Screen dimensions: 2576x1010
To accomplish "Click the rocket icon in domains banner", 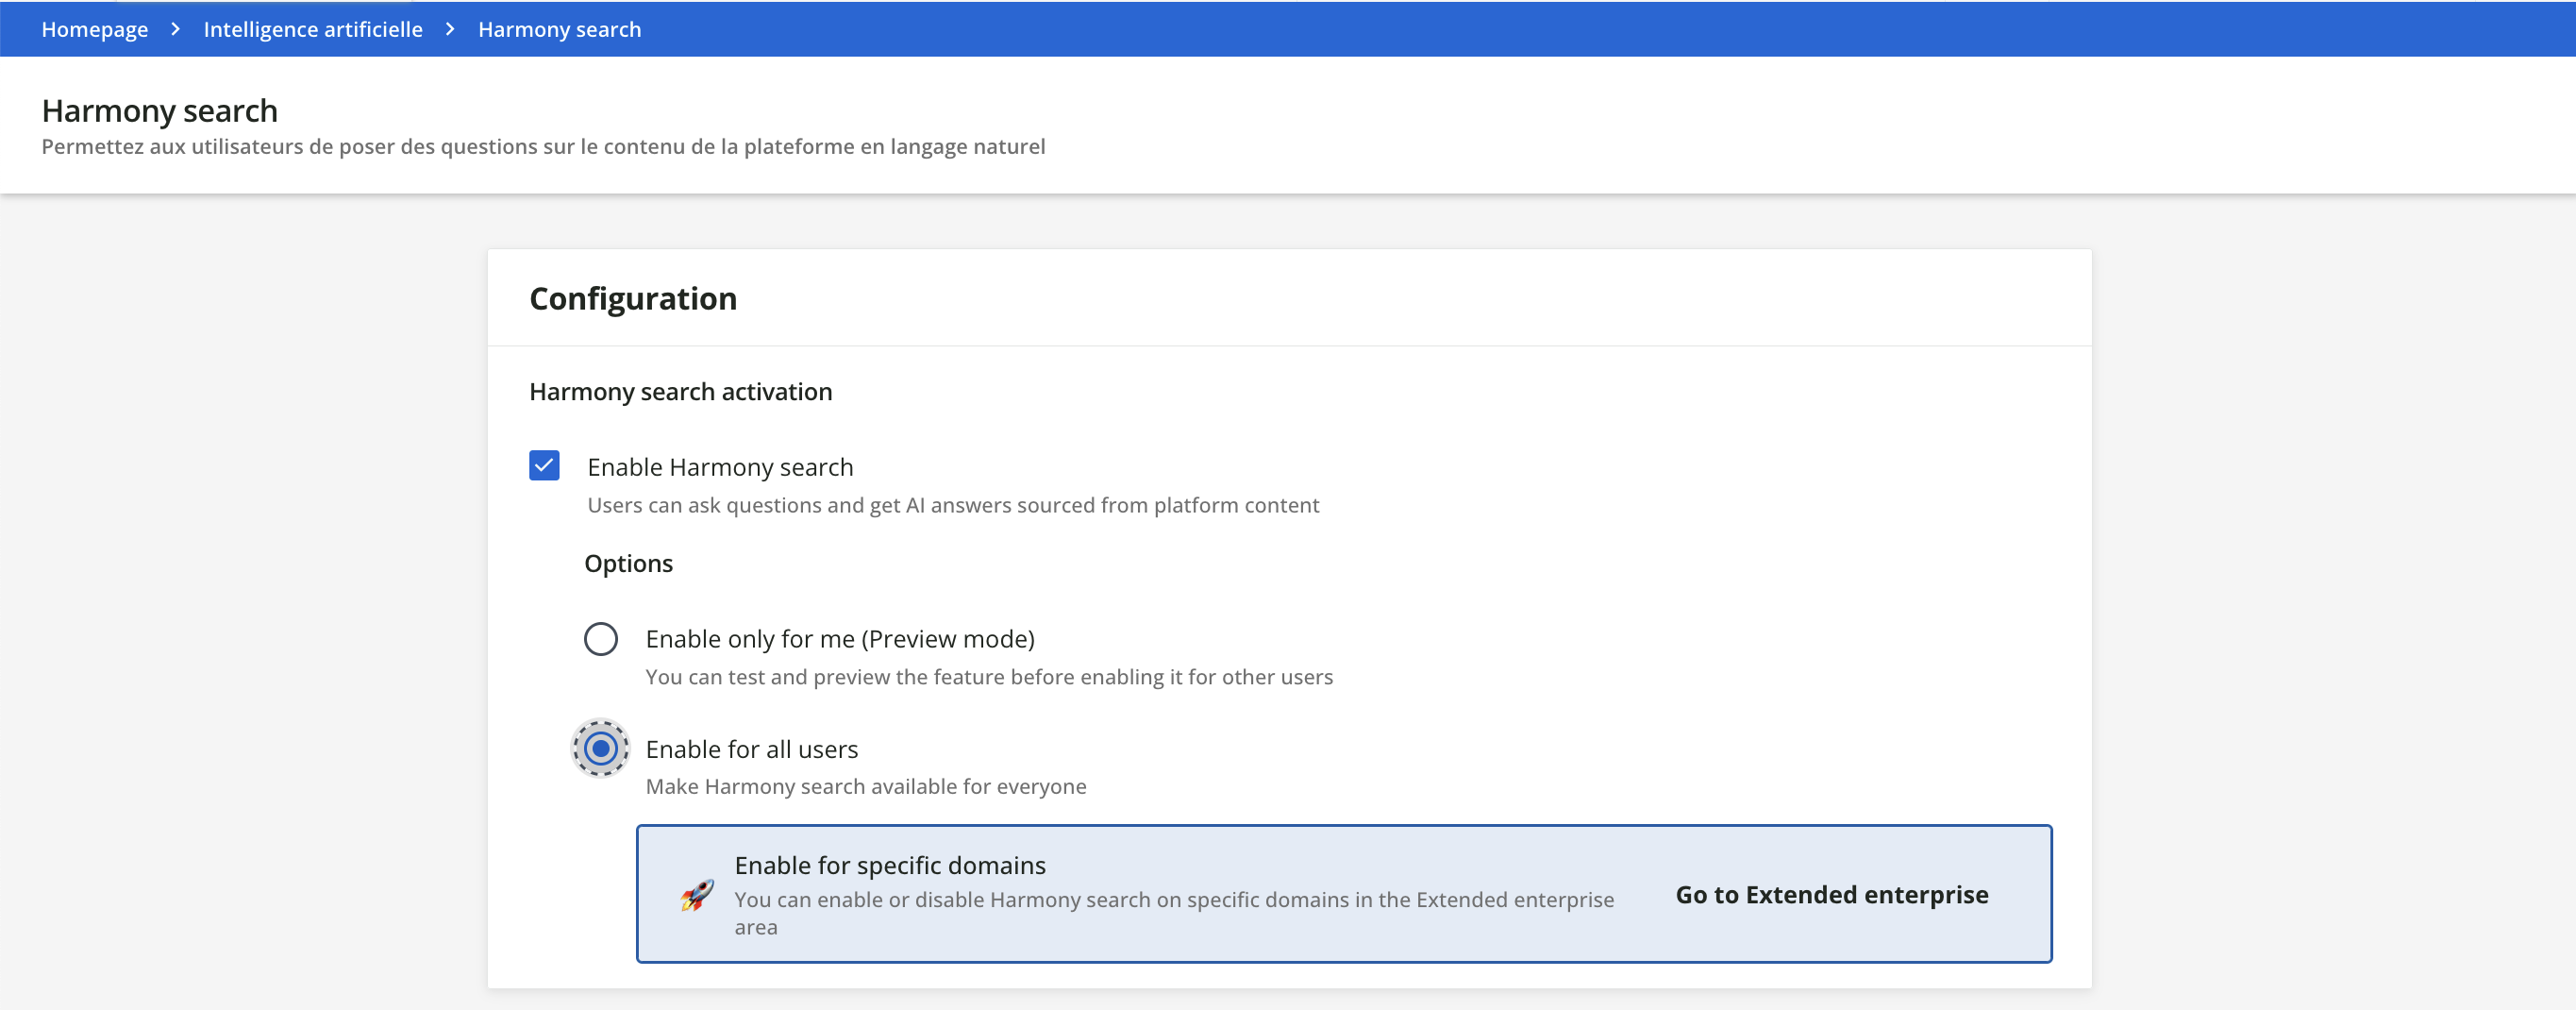I will point(697,894).
